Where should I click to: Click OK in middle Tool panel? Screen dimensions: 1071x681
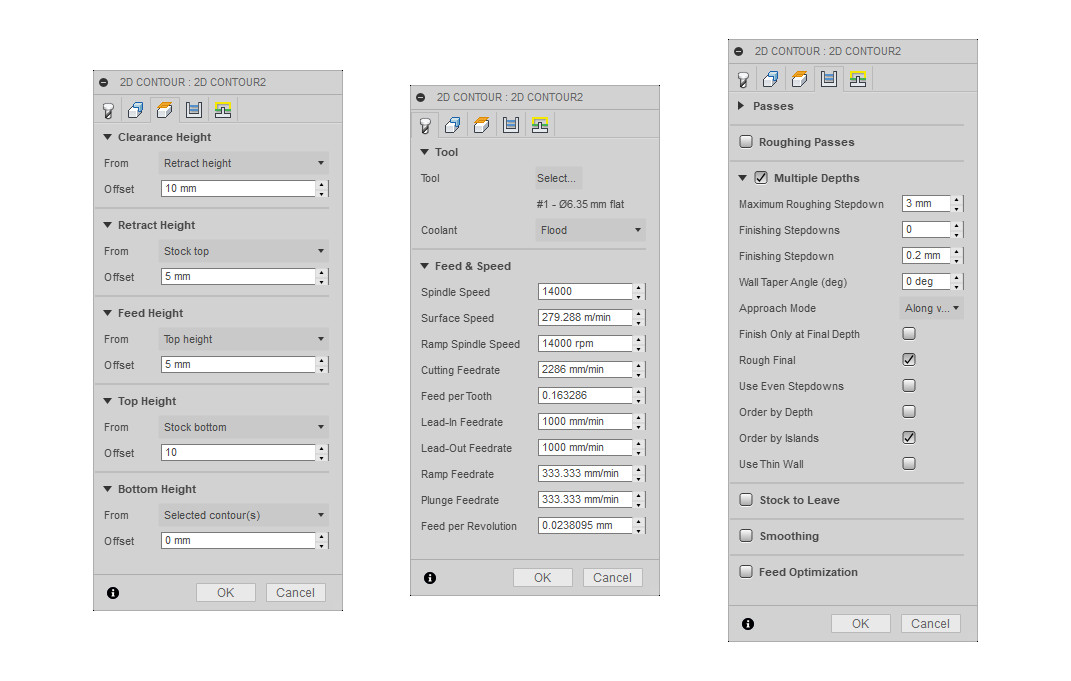pos(542,577)
